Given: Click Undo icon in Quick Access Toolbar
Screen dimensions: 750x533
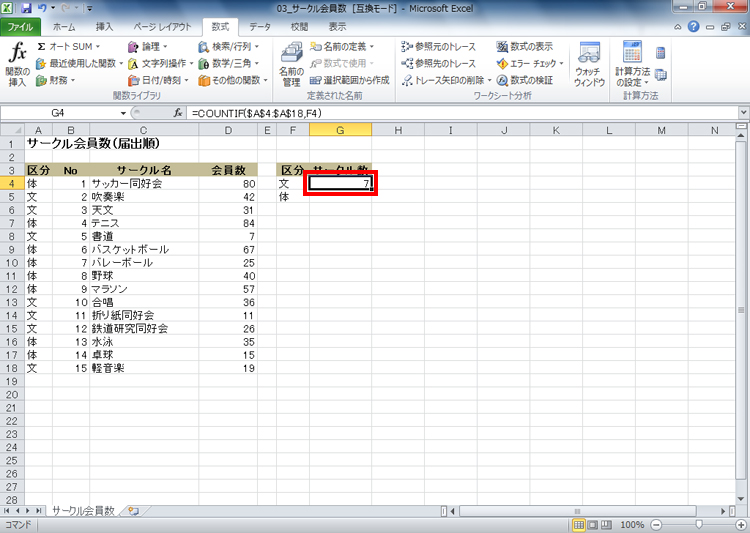Looking at the screenshot, I should click(42, 8).
